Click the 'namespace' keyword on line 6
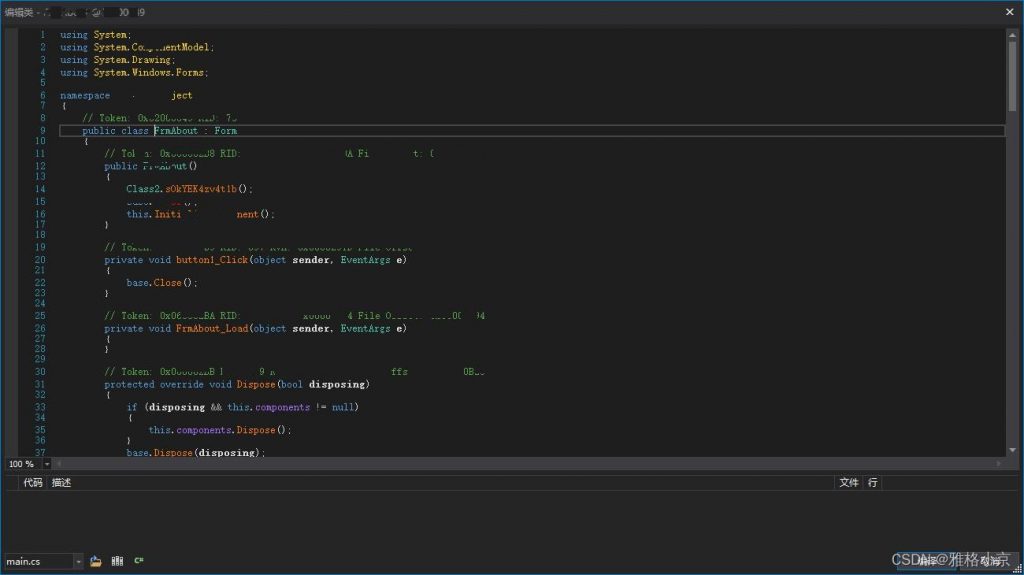This screenshot has height=575, width=1024. click(85, 95)
